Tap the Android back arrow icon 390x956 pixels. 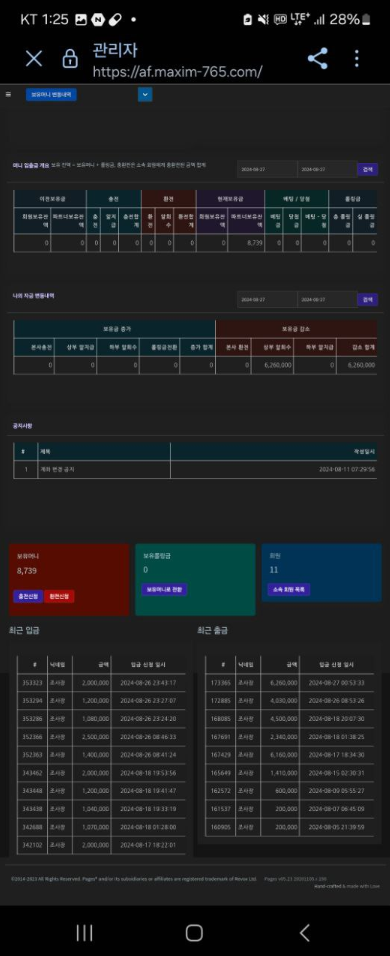(304, 932)
